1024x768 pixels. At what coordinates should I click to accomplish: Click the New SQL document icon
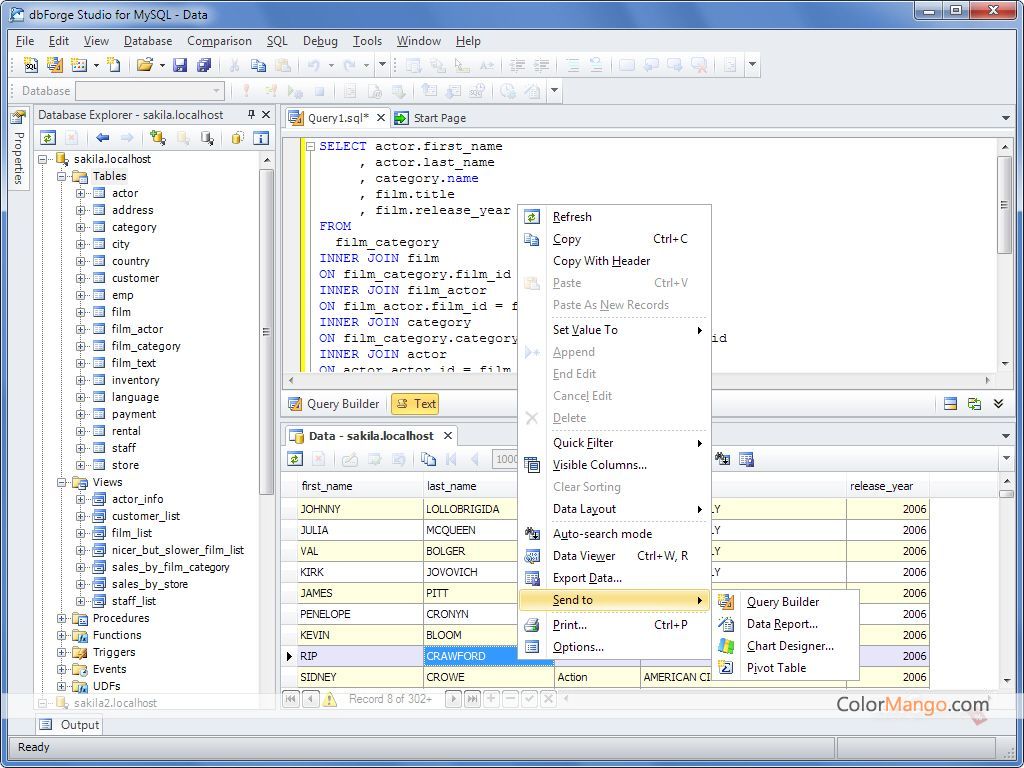click(31, 65)
